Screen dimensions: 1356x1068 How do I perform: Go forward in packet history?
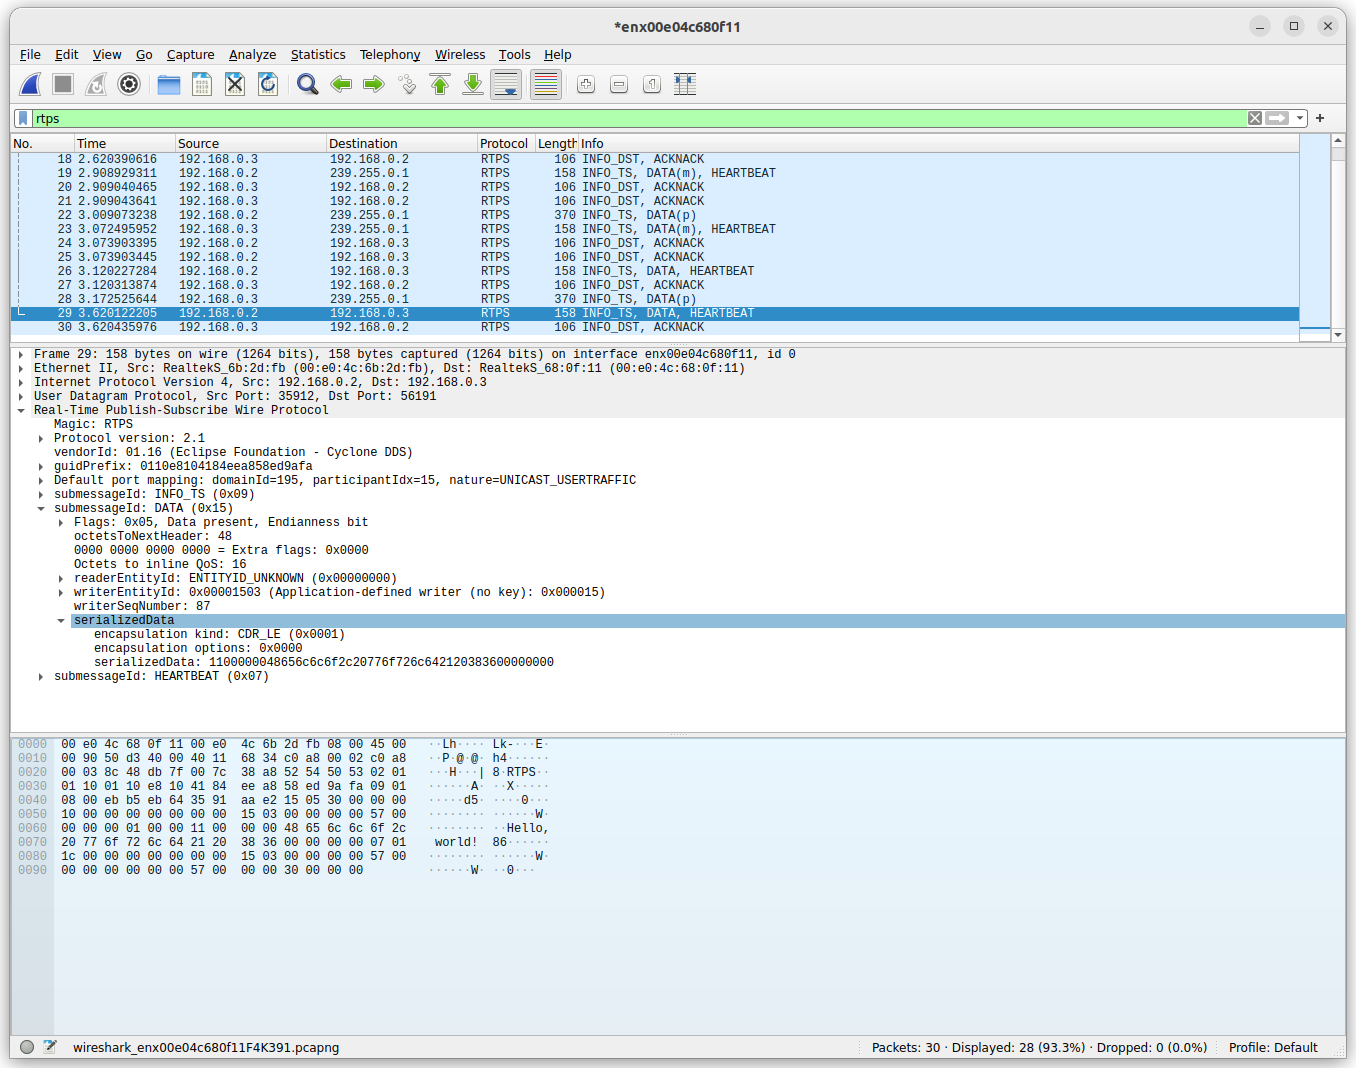pyautogui.click(x=374, y=85)
